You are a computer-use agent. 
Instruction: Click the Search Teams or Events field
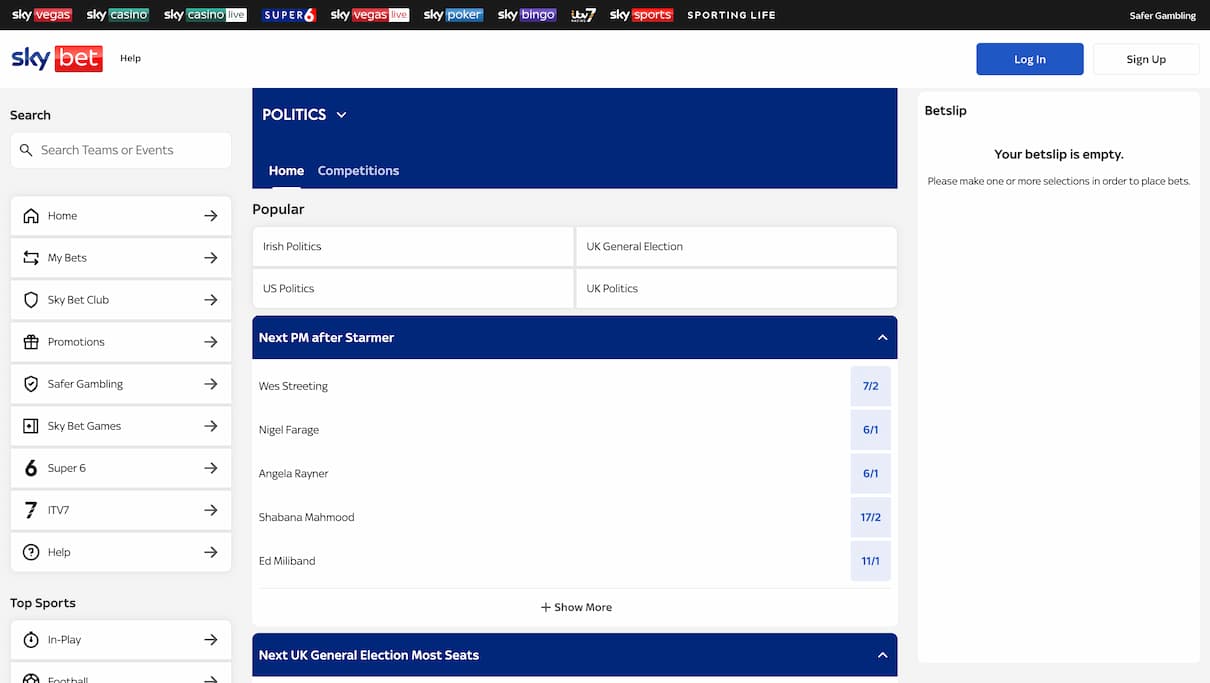[x=120, y=150]
